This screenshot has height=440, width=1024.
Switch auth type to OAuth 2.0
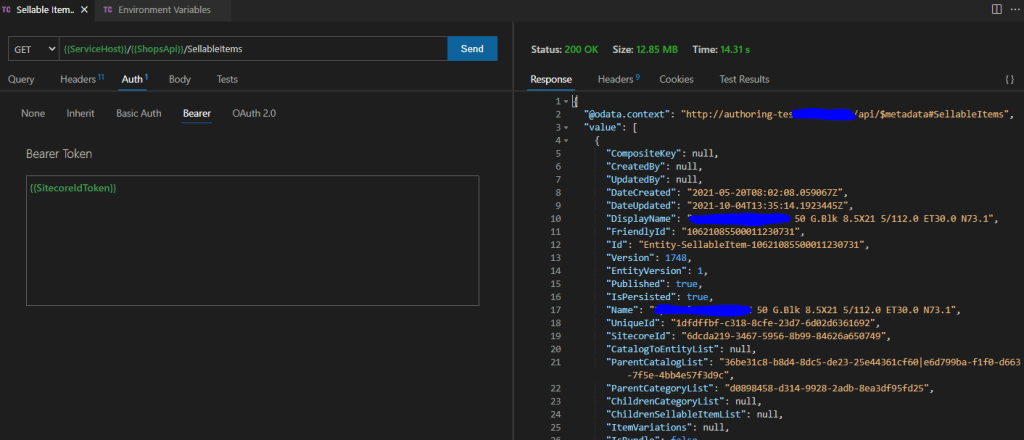(x=254, y=113)
